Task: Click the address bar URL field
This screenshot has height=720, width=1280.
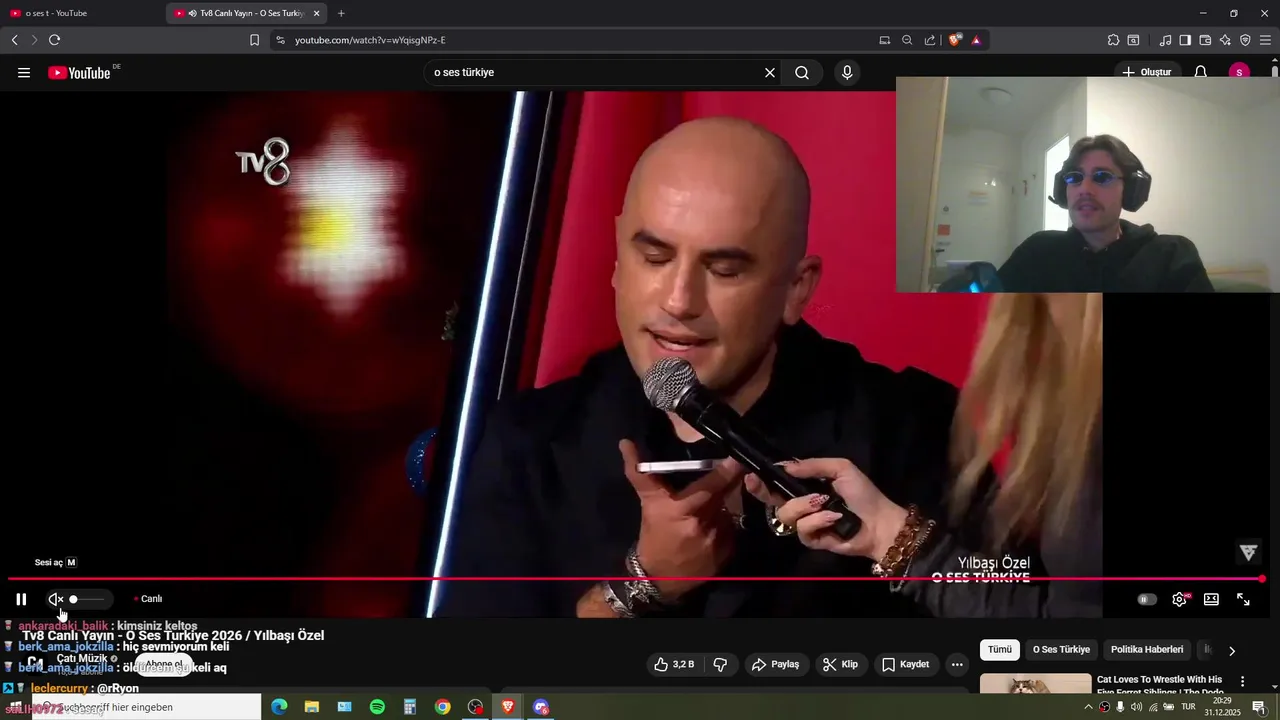Action: pyautogui.click(x=580, y=40)
